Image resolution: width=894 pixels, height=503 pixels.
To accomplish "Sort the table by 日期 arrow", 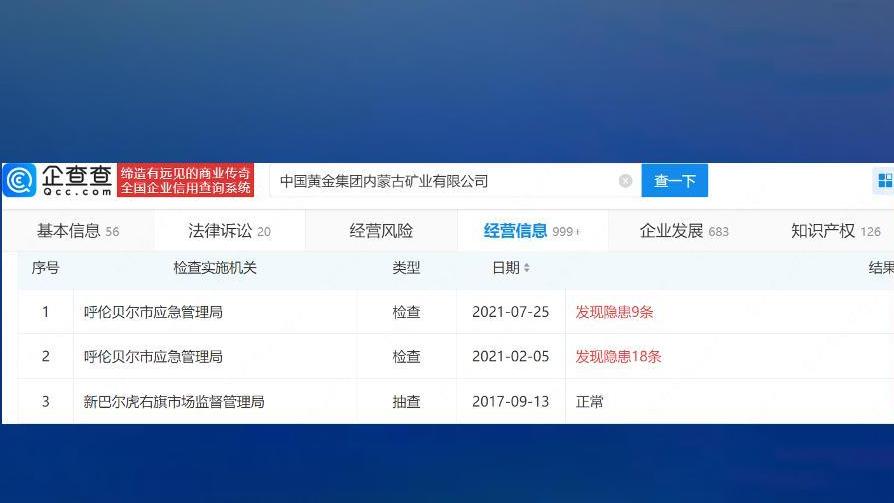I will coord(527,269).
